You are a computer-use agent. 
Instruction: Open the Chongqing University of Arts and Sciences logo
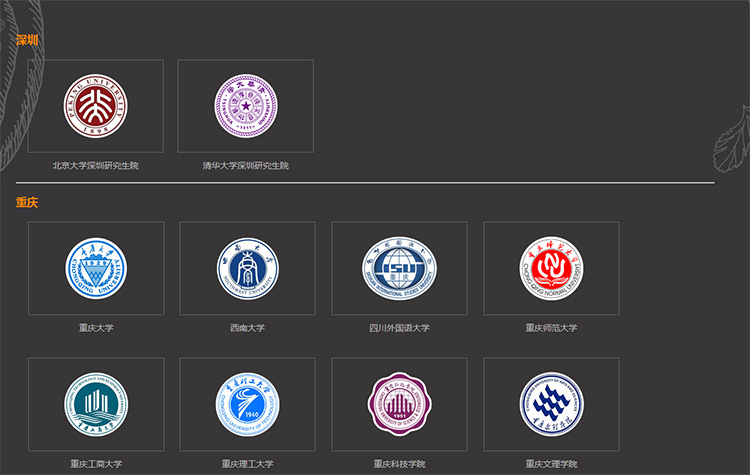pos(551,404)
